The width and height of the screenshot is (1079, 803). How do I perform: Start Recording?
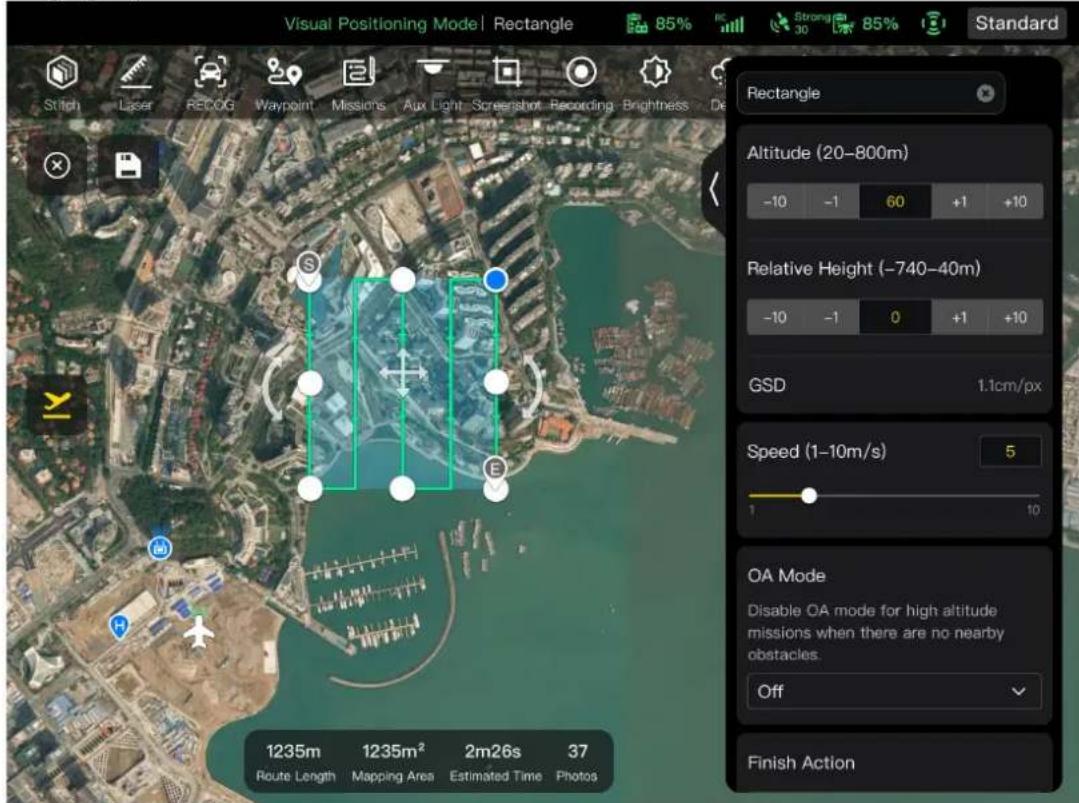581,83
